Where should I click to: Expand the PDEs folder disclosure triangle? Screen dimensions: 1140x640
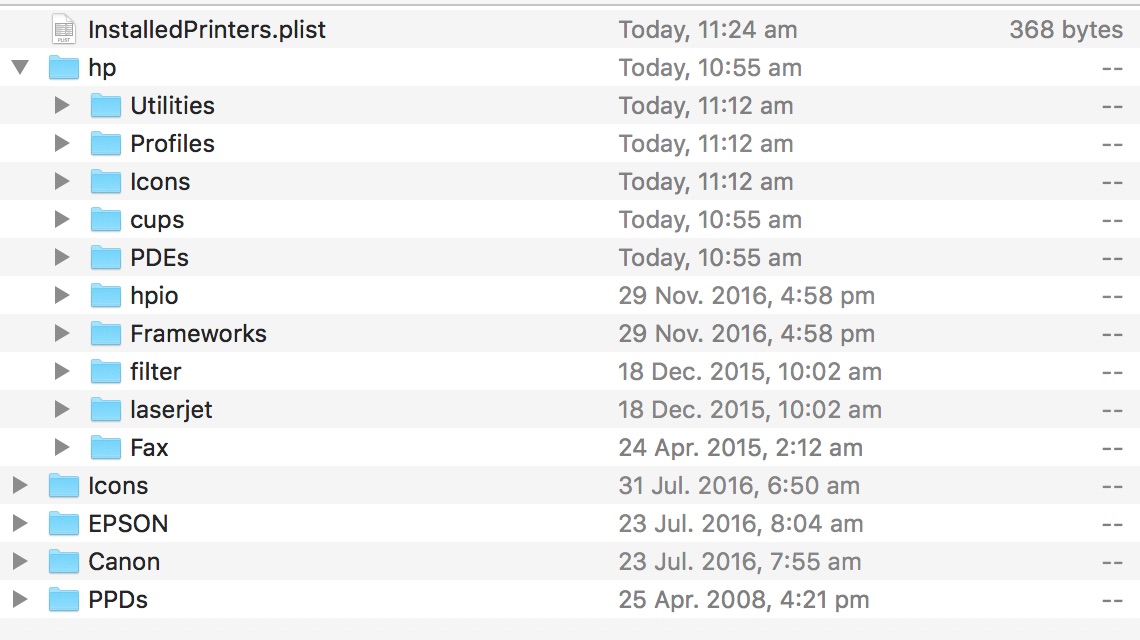pyautogui.click(x=63, y=257)
